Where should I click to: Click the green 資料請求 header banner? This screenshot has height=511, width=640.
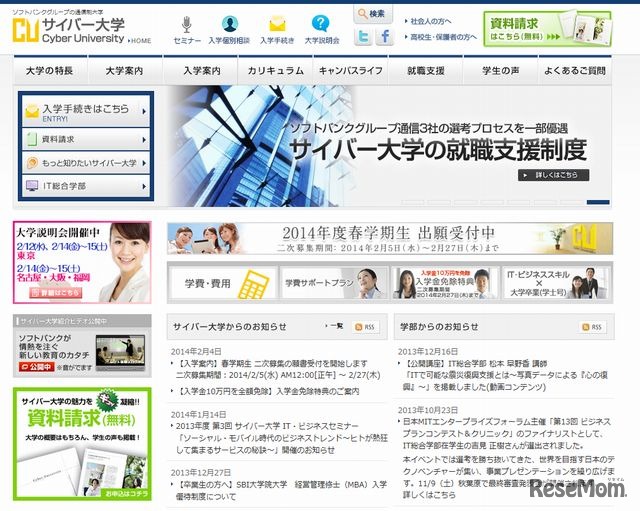pyautogui.click(x=547, y=29)
